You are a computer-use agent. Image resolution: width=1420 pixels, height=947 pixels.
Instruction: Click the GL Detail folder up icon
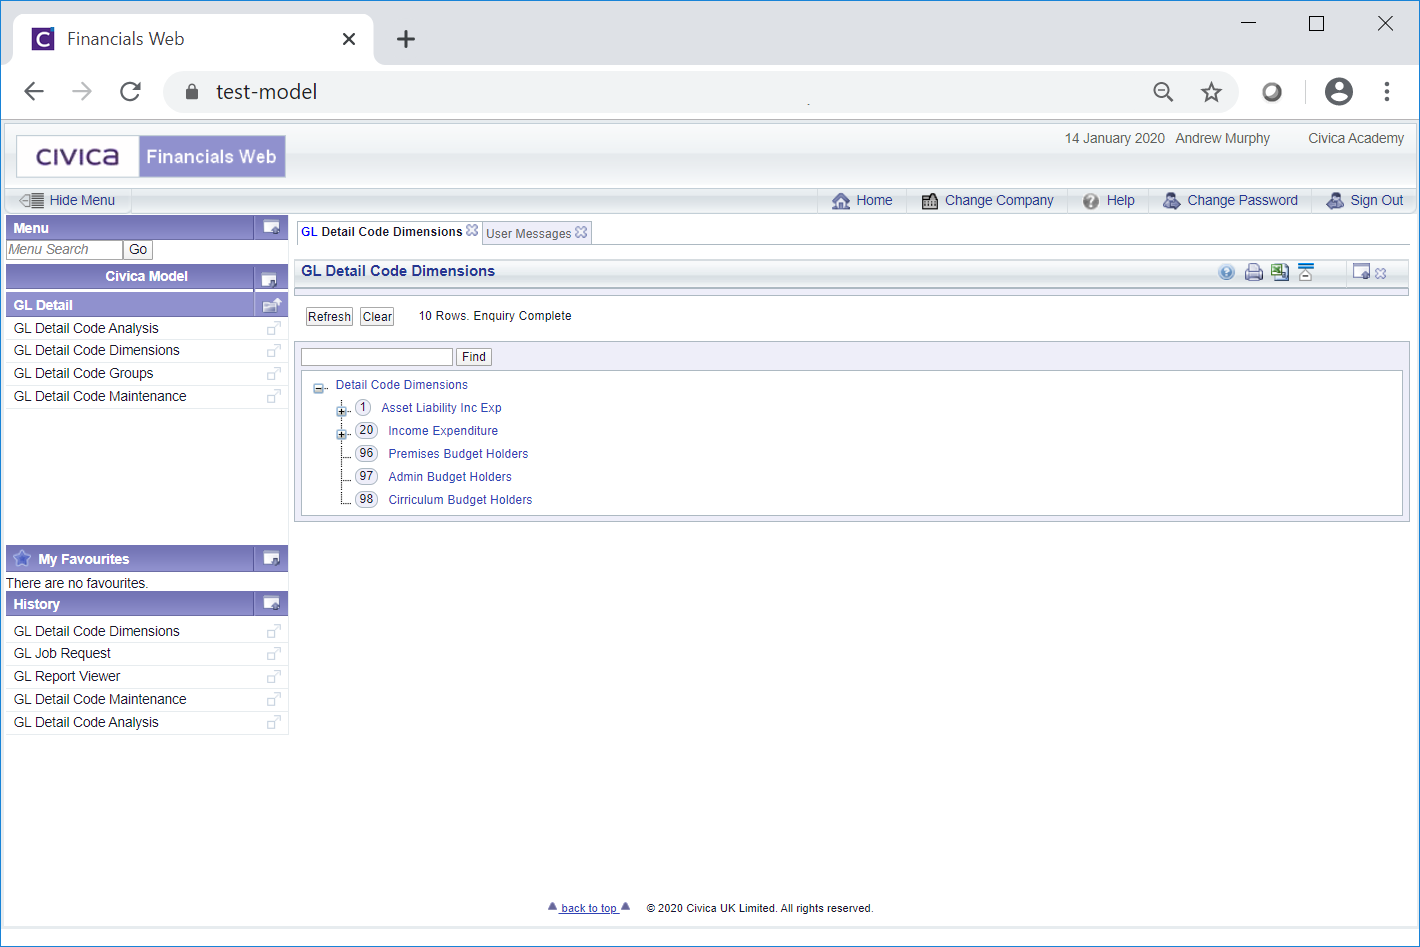click(272, 305)
